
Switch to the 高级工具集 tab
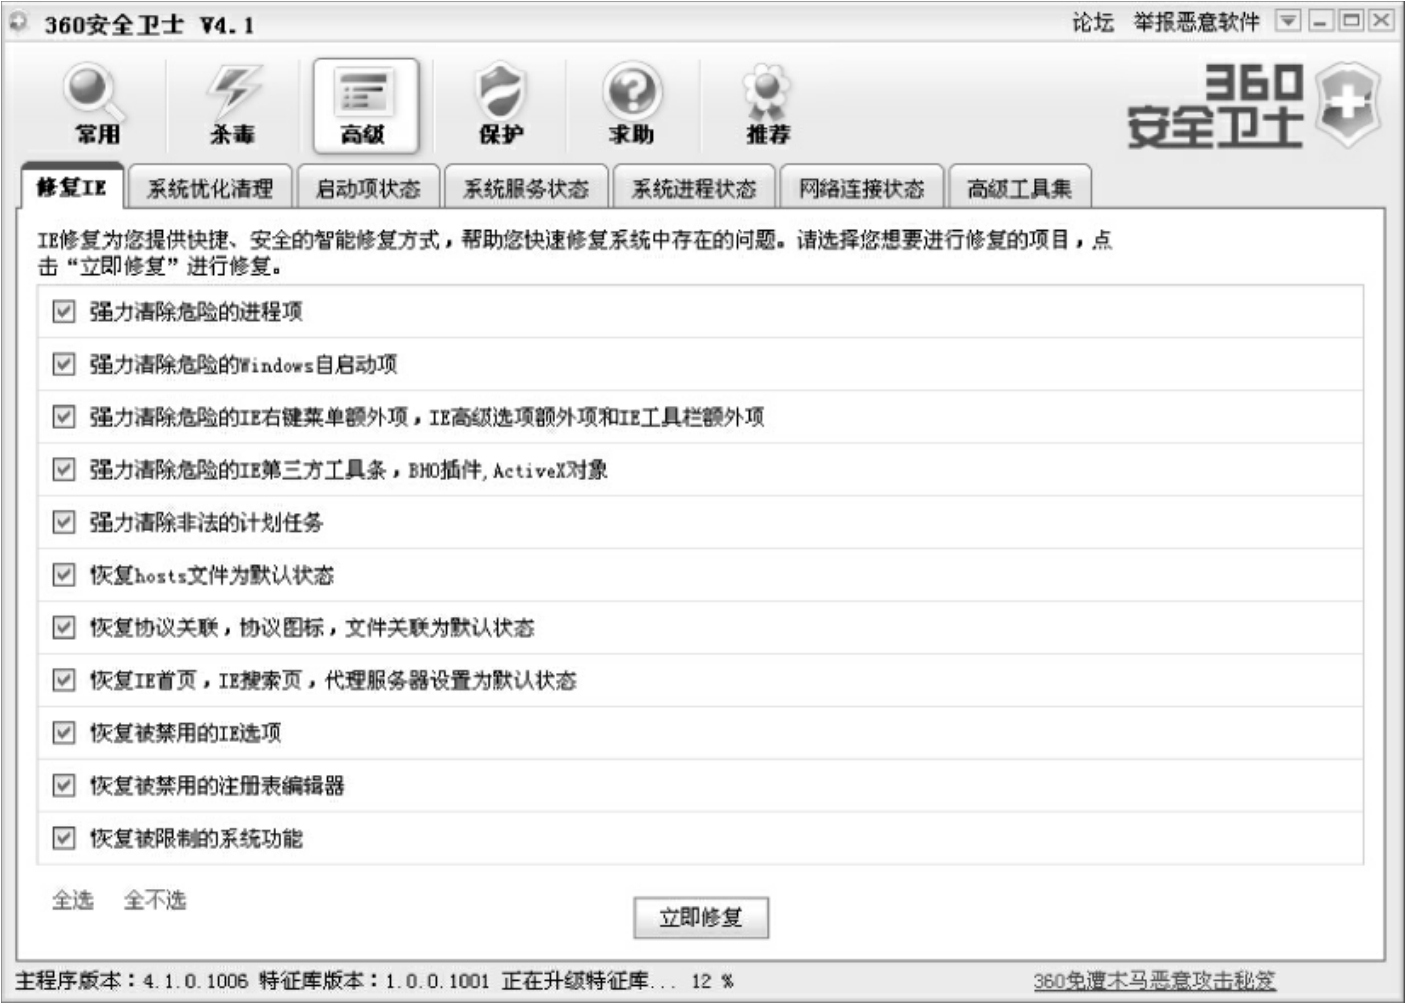(x=1019, y=188)
